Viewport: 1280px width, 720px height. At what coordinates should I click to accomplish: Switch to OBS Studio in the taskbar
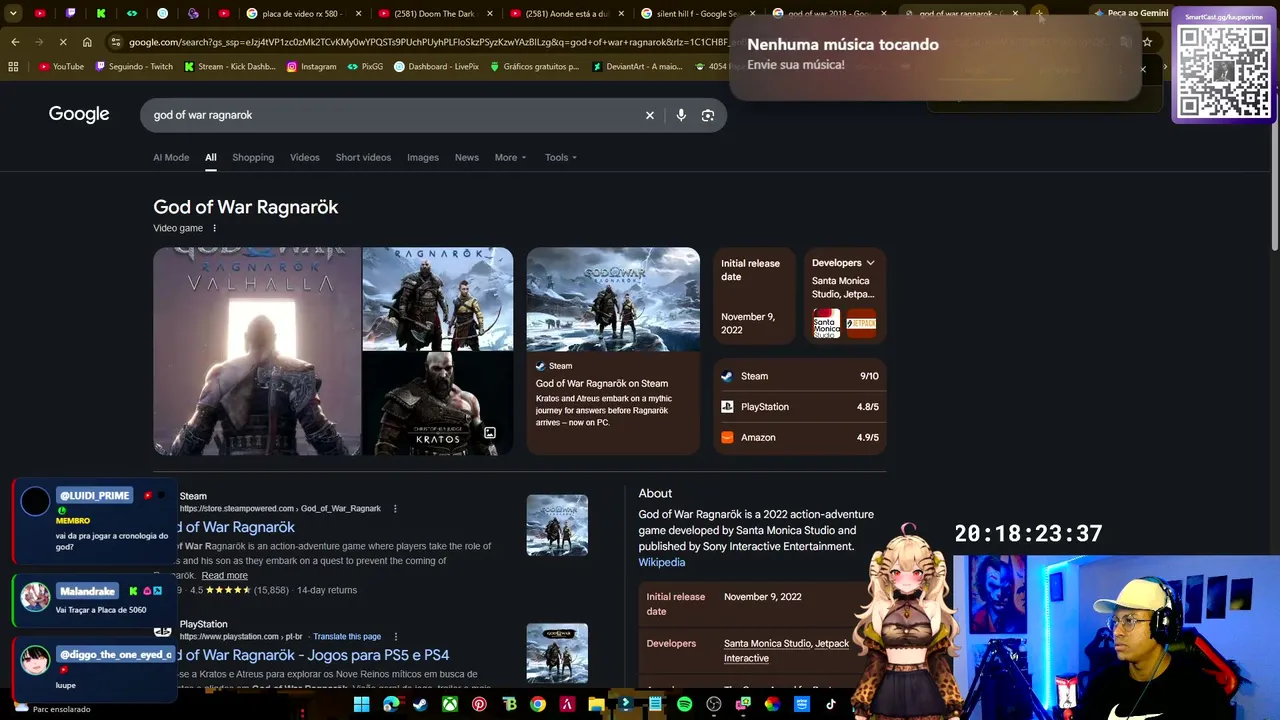coord(713,704)
